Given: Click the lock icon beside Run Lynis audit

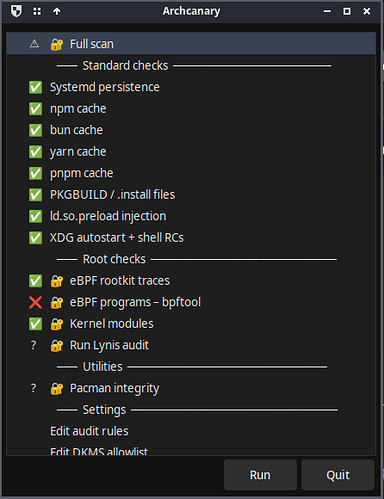Looking at the screenshot, I should (x=57, y=345).
